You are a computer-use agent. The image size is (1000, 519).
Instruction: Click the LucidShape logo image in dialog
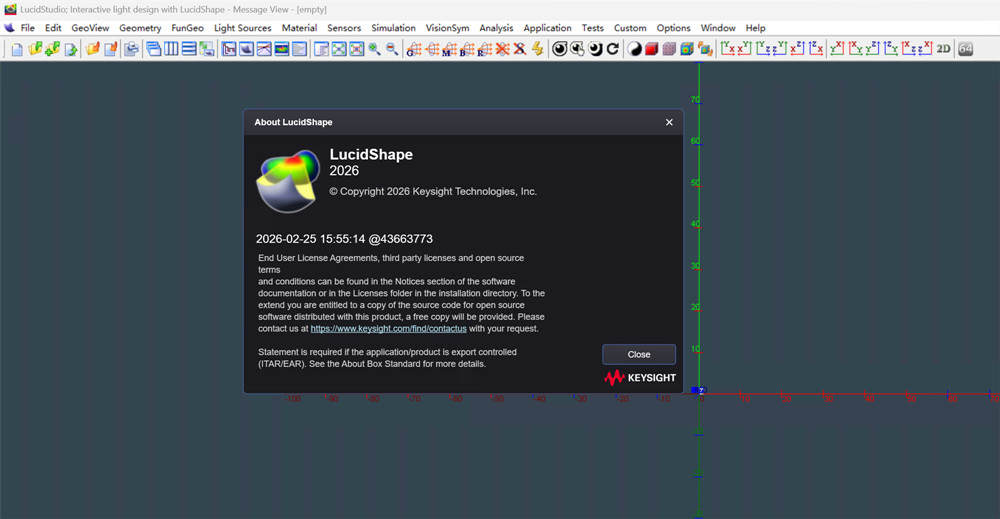click(288, 181)
